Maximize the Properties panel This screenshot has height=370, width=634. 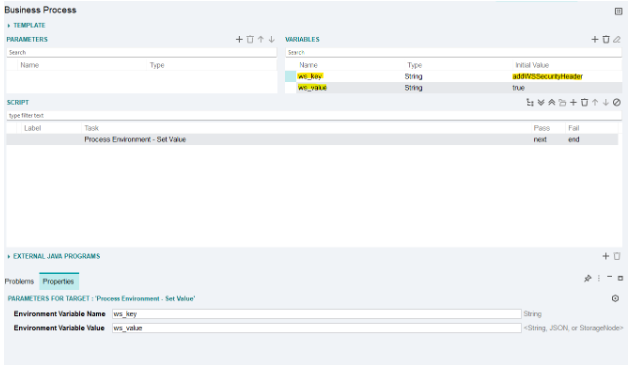620,278
